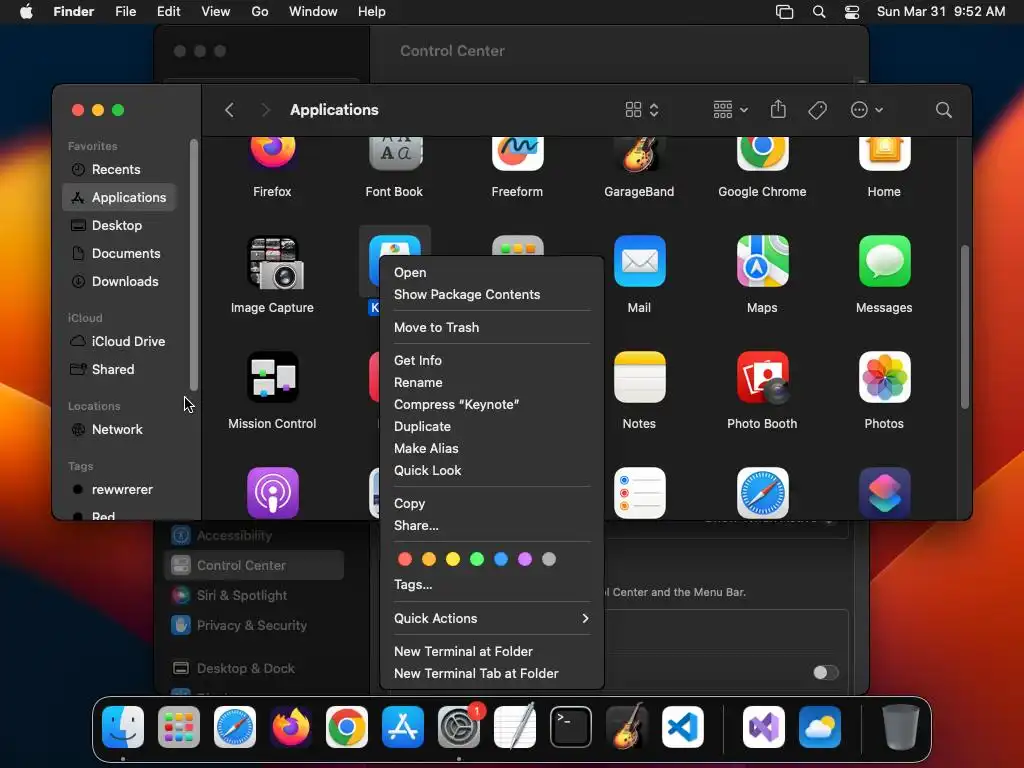Expand the Quick Actions submenu
1024x768 pixels.
[x=492, y=618]
